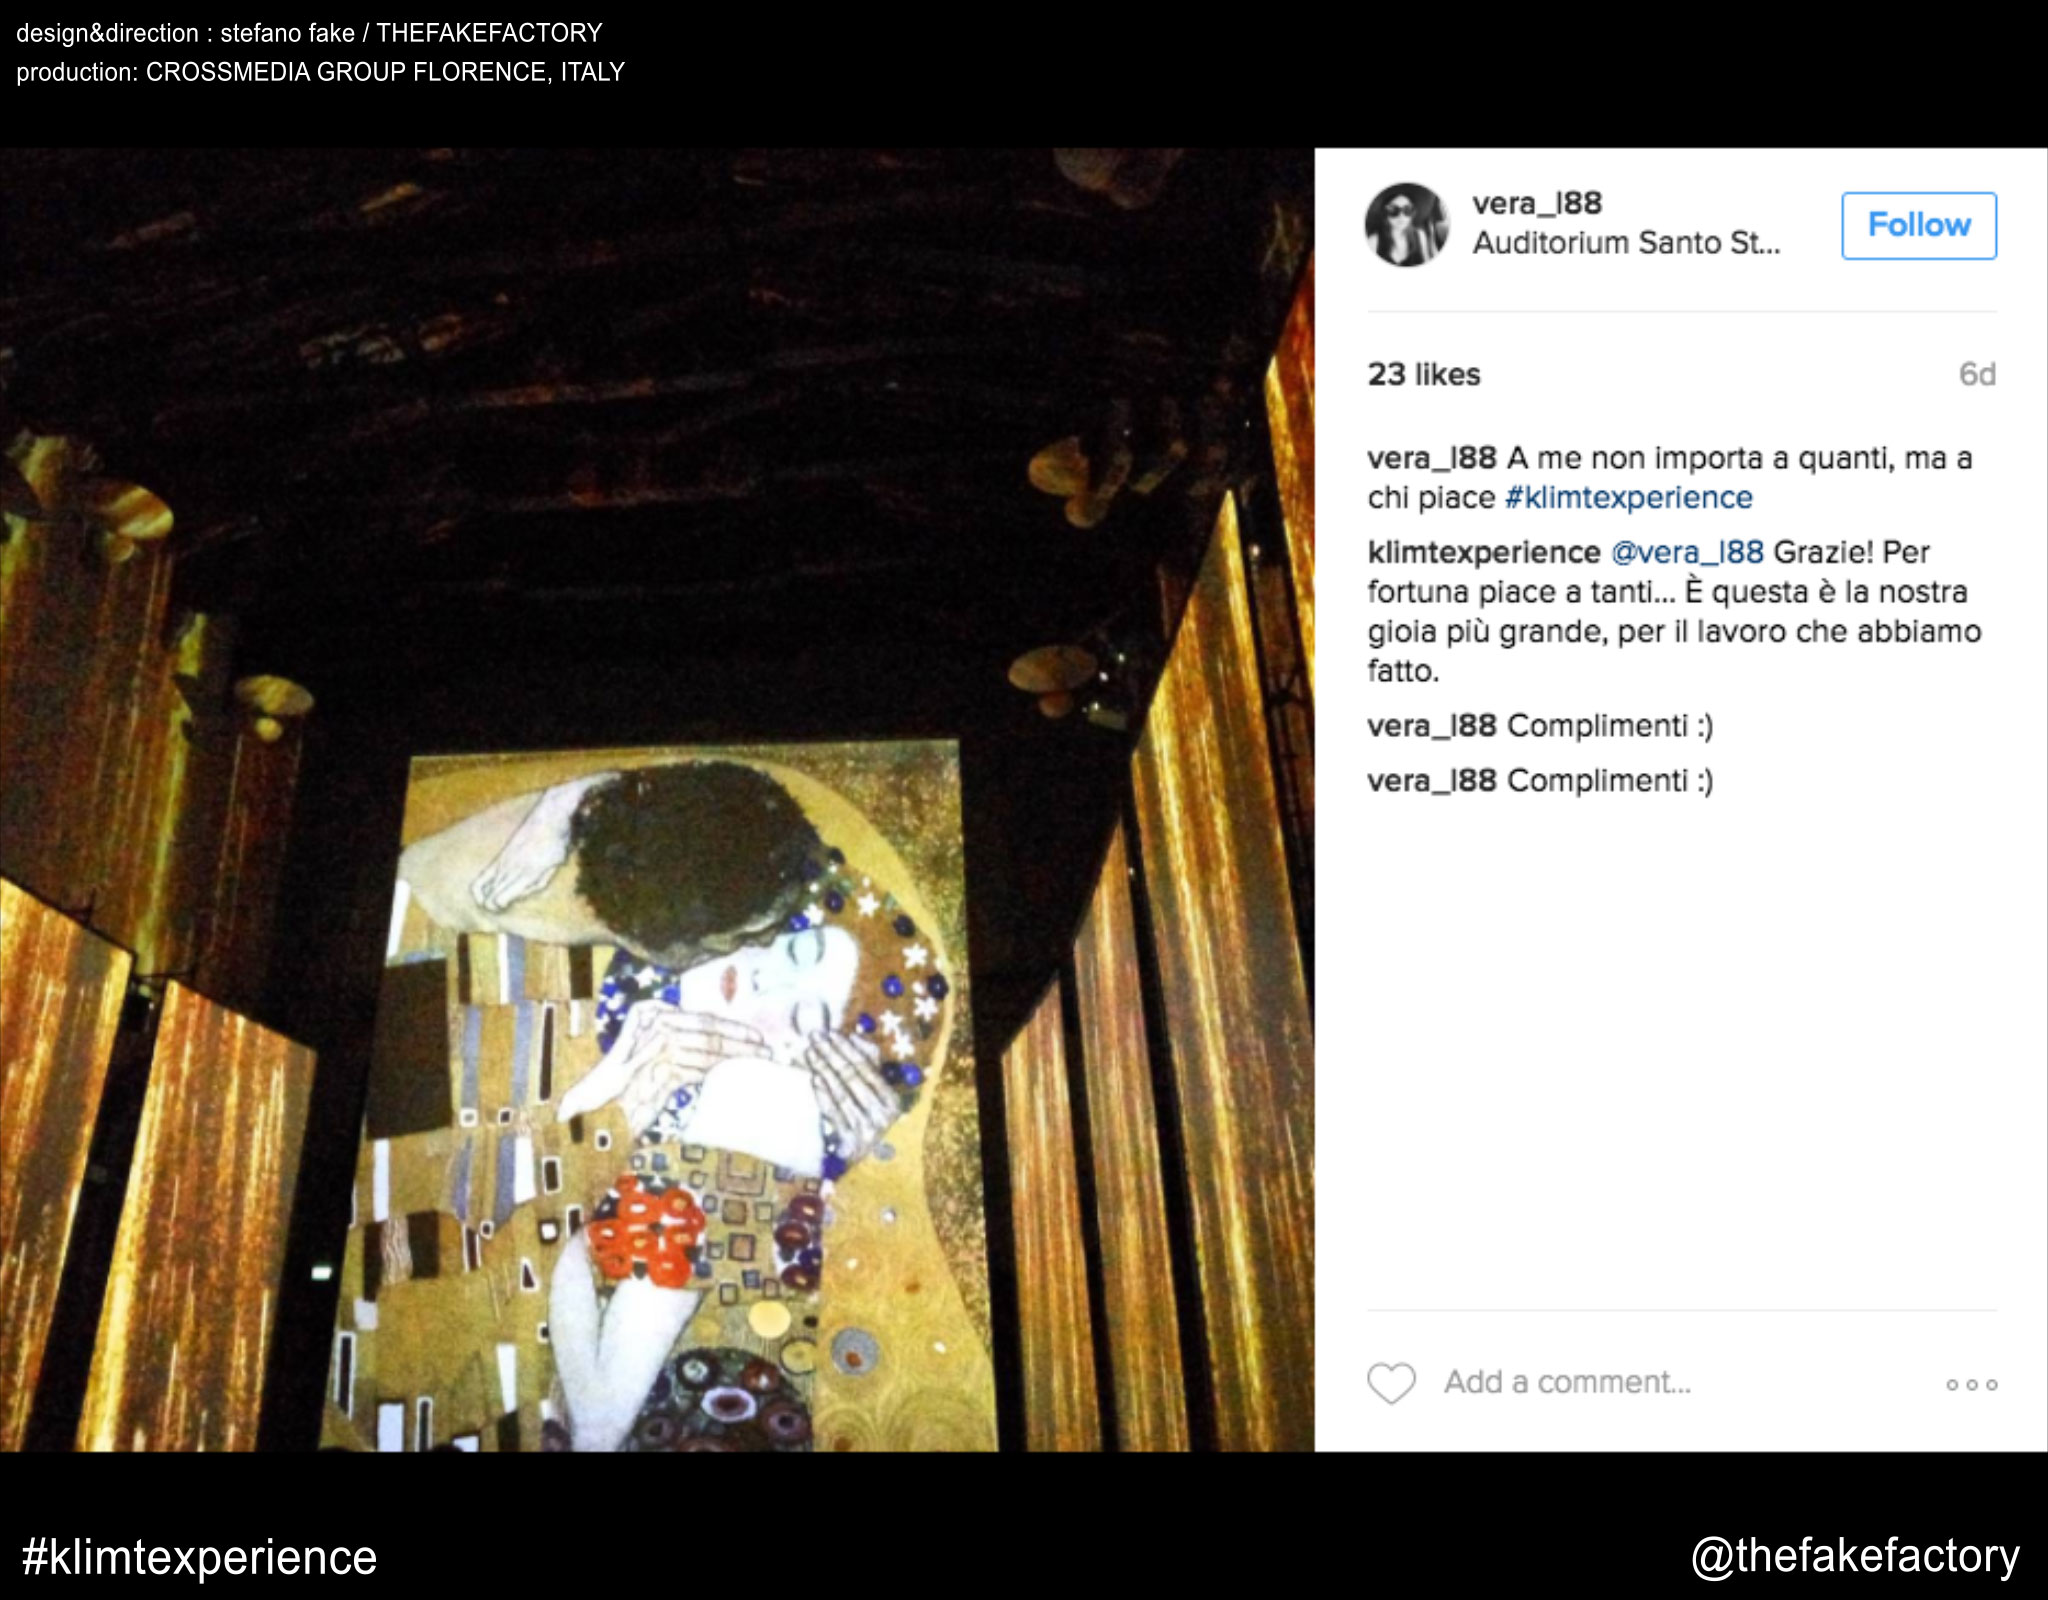This screenshot has height=1600, width=2048.
Task: Click the Klimt Kiss projection photo
Action: tap(657, 800)
